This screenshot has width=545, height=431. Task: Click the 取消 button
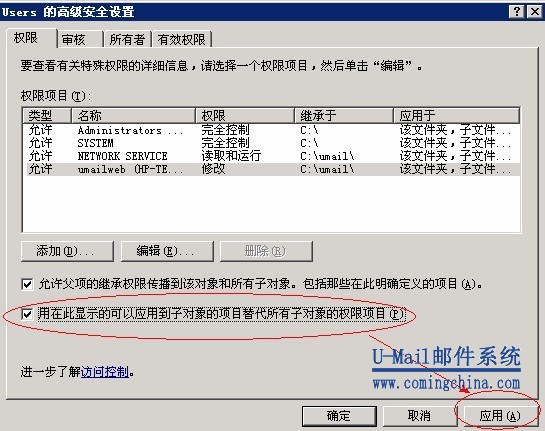tap(420, 416)
